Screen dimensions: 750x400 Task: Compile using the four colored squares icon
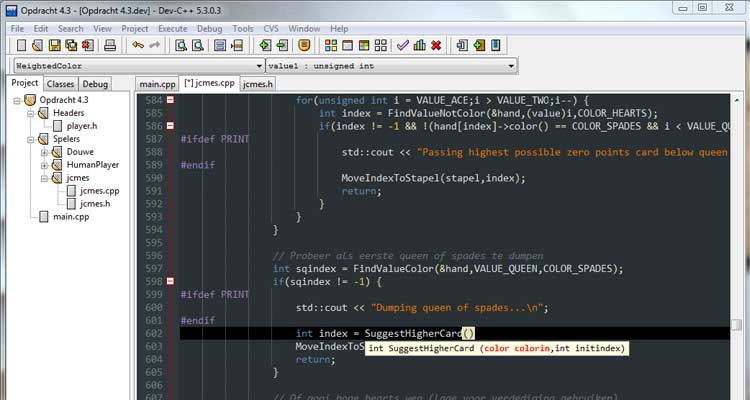pyautogui.click(x=331, y=45)
